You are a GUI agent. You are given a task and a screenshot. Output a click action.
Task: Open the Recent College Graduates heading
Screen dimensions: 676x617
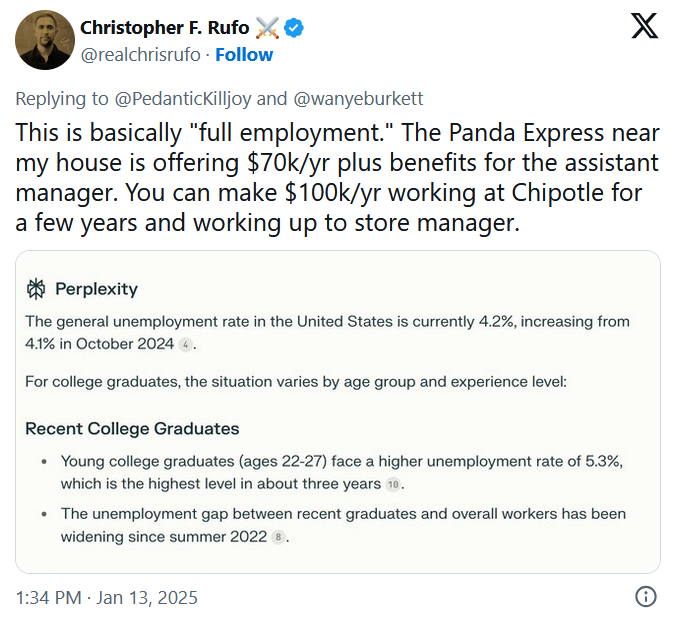tap(132, 429)
